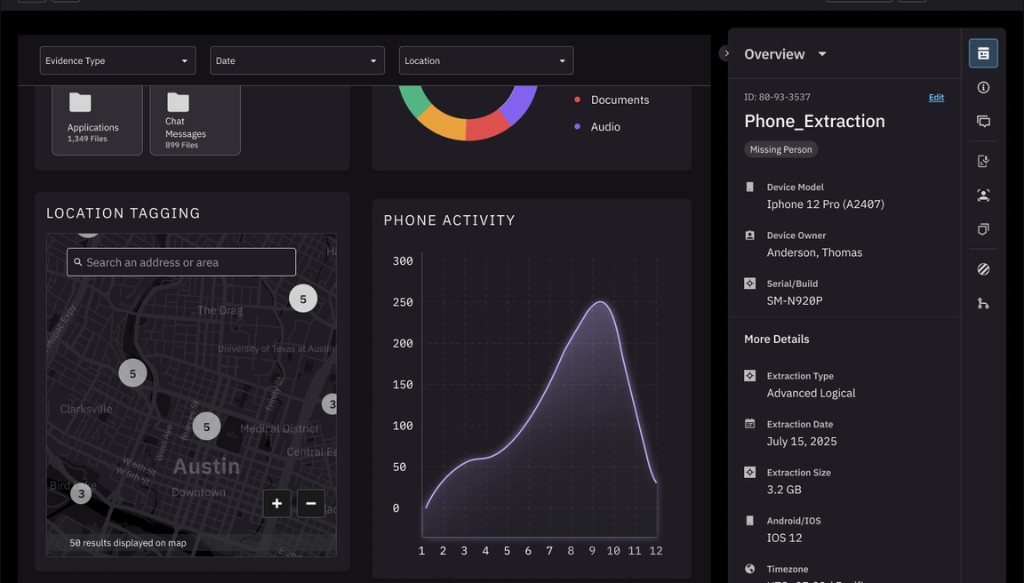Select the device export icon in the sidebar

[x=983, y=160]
